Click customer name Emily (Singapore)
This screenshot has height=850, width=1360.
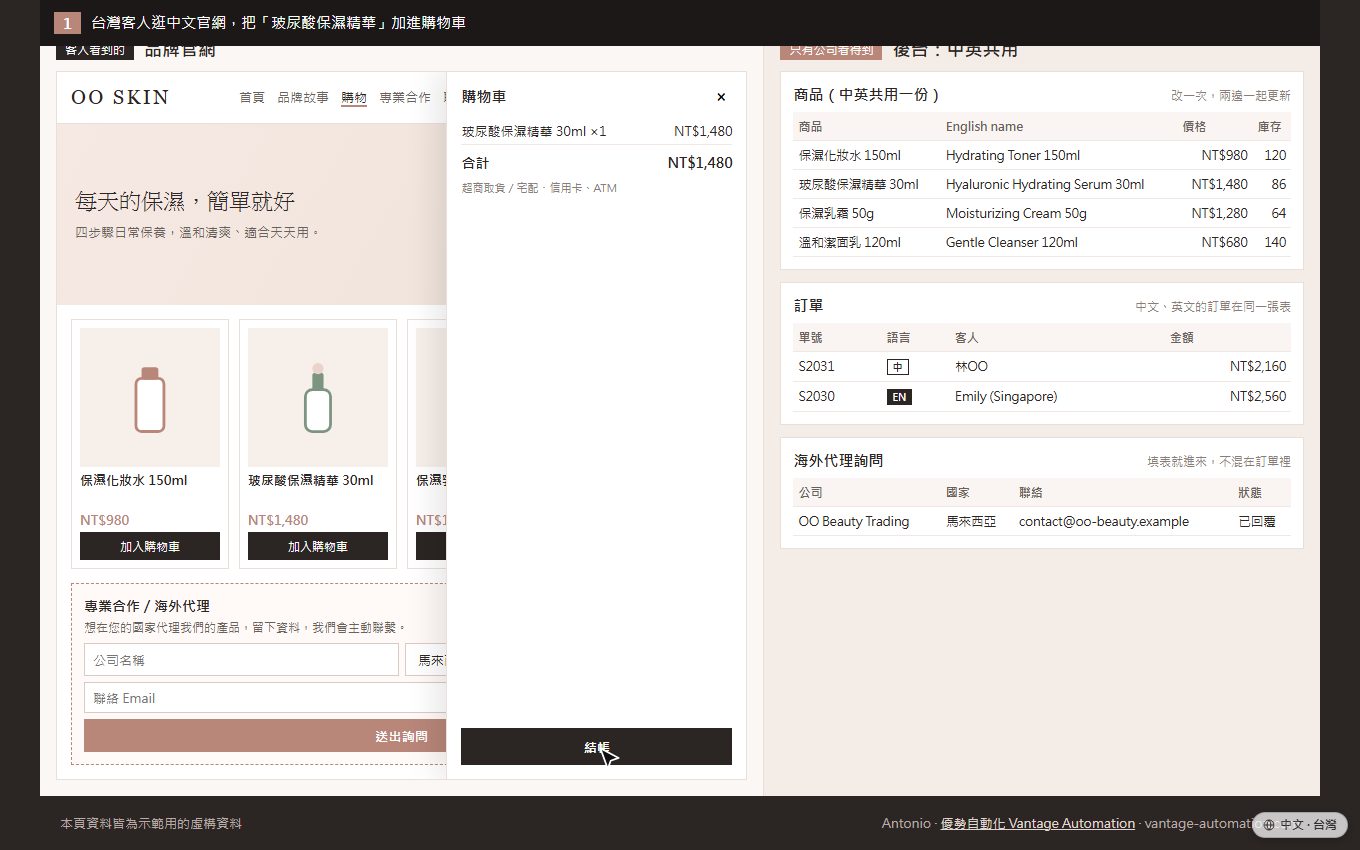[x=1006, y=397]
